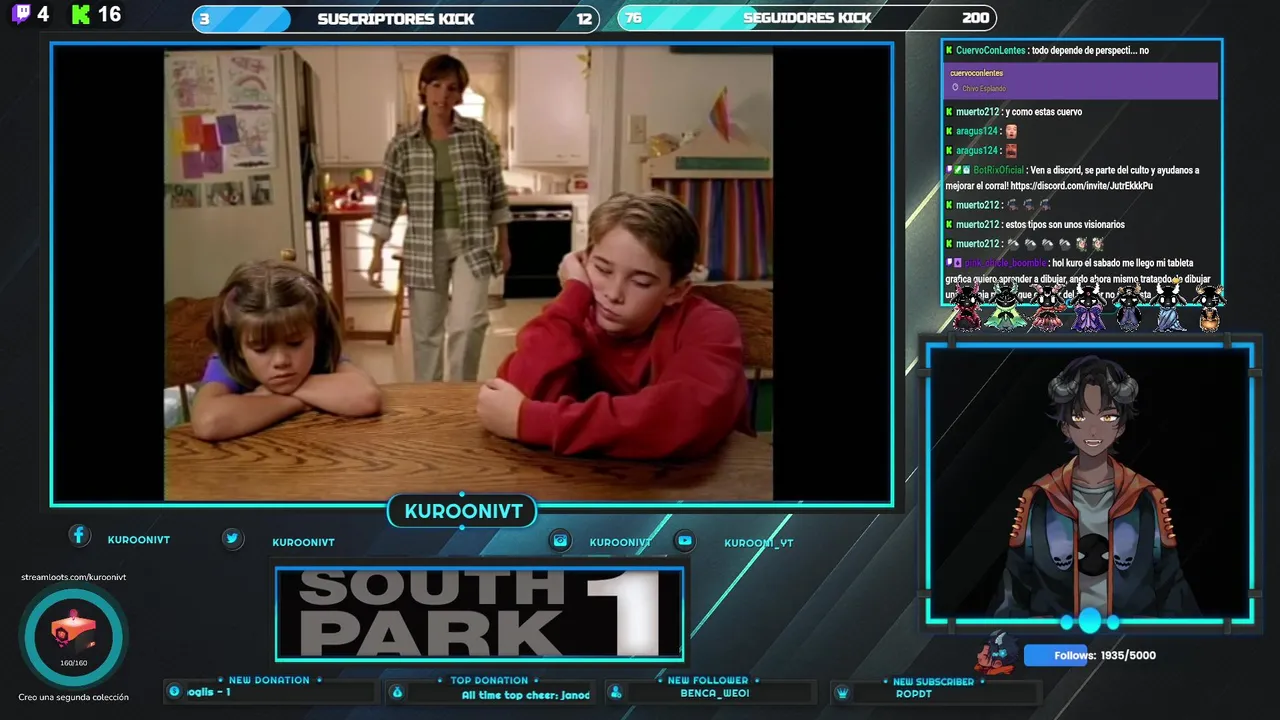Click the Facebook icon next to KUROONIVT
Viewport: 1280px width, 720px height.
click(79, 536)
